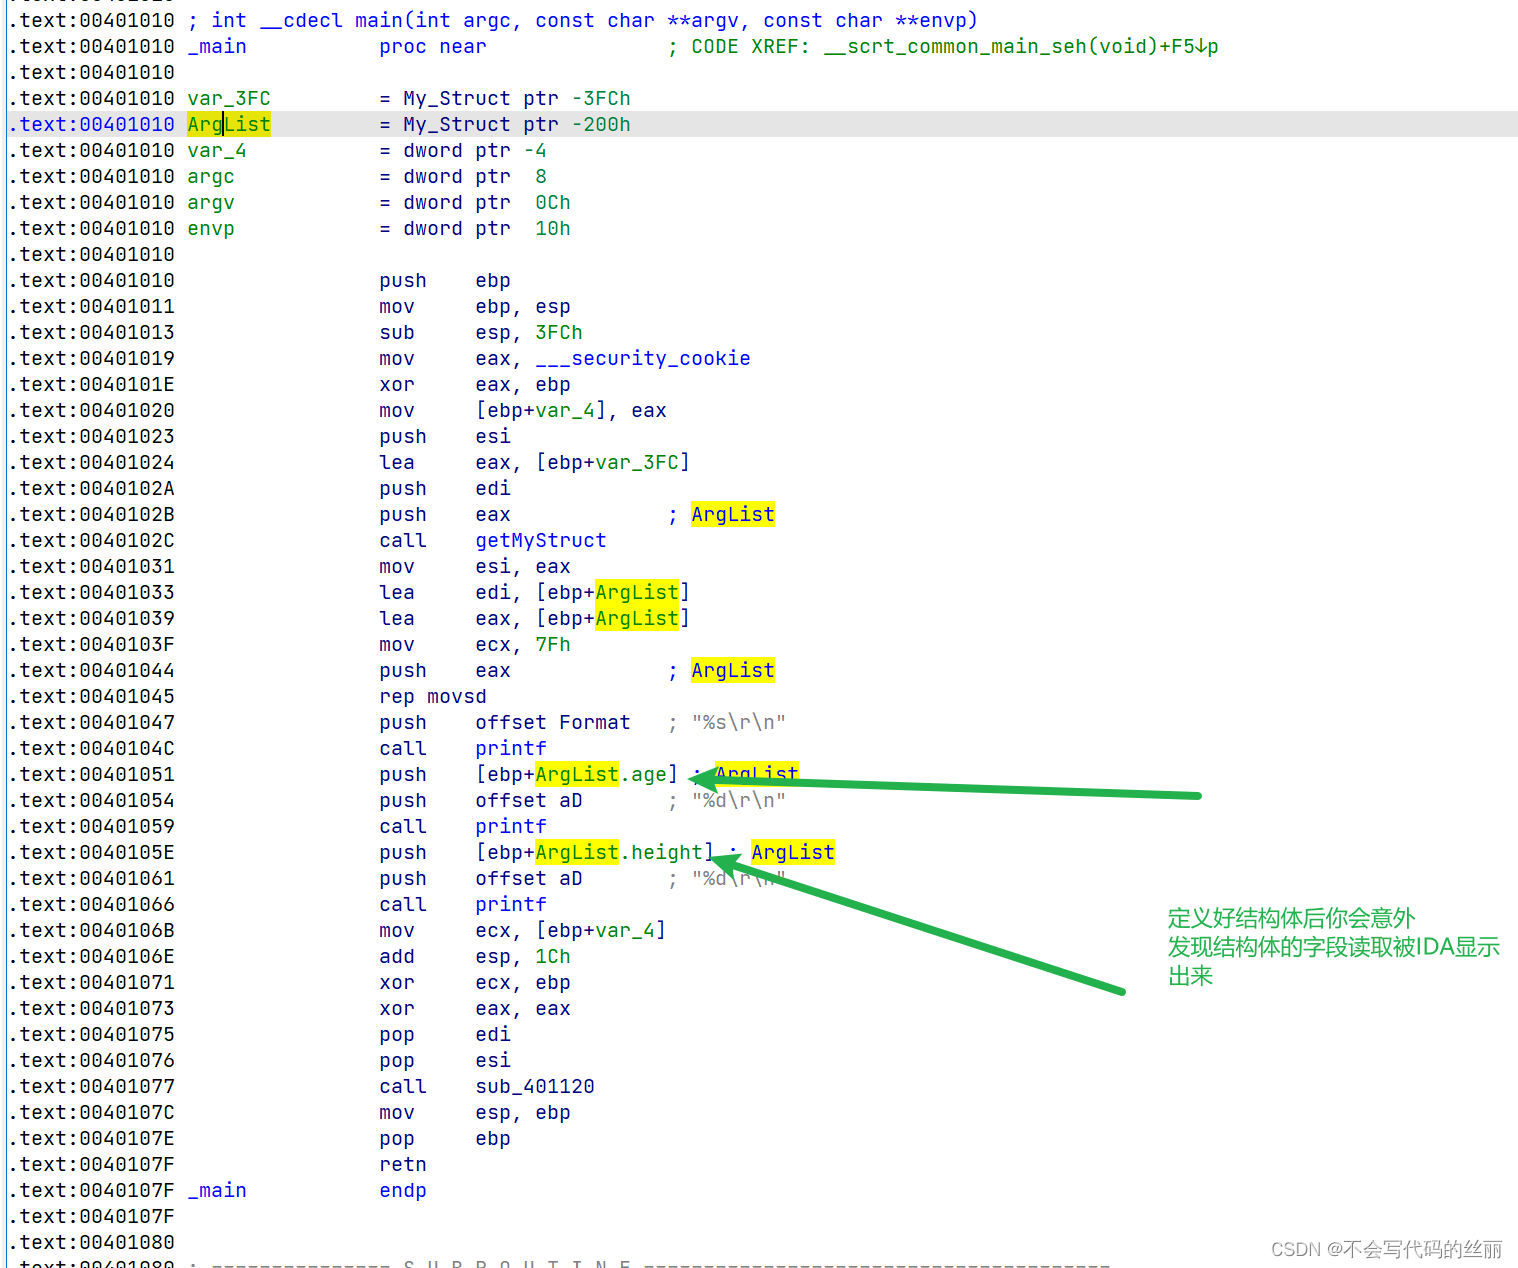Click lea edi, [ebp+ArgList] operand

pyautogui.click(x=613, y=592)
